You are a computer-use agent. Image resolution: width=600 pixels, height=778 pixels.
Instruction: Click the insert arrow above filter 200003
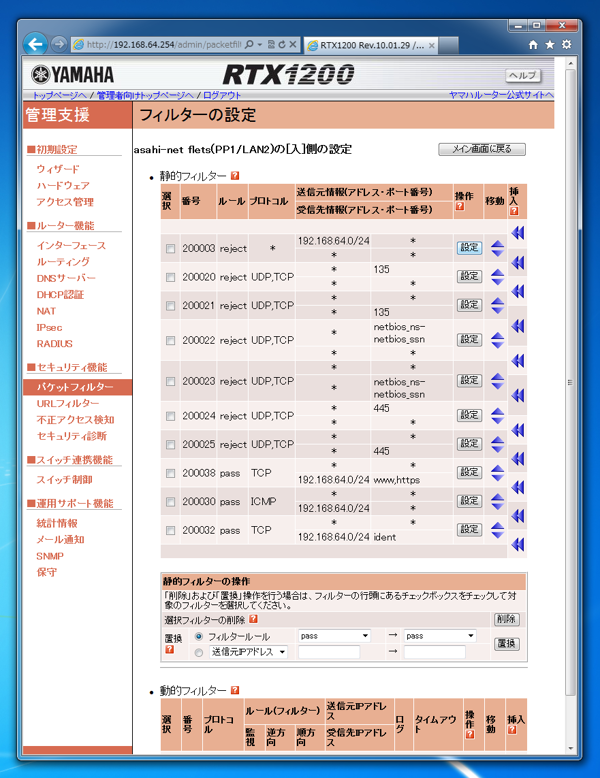[518, 233]
